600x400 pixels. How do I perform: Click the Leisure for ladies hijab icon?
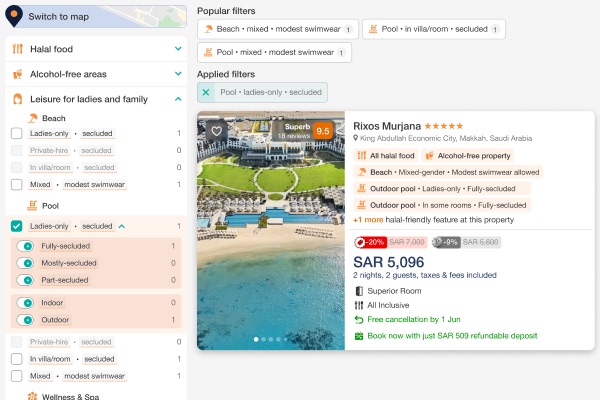[18, 99]
